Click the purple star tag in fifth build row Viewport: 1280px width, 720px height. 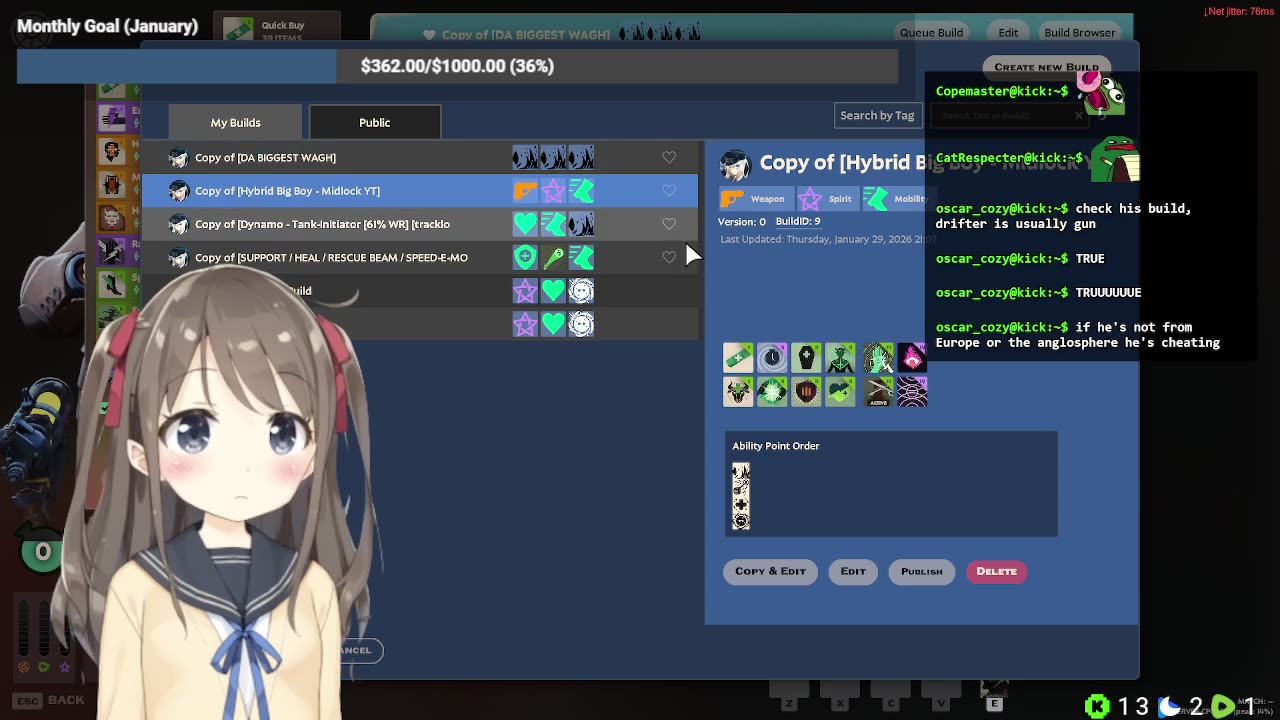525,291
